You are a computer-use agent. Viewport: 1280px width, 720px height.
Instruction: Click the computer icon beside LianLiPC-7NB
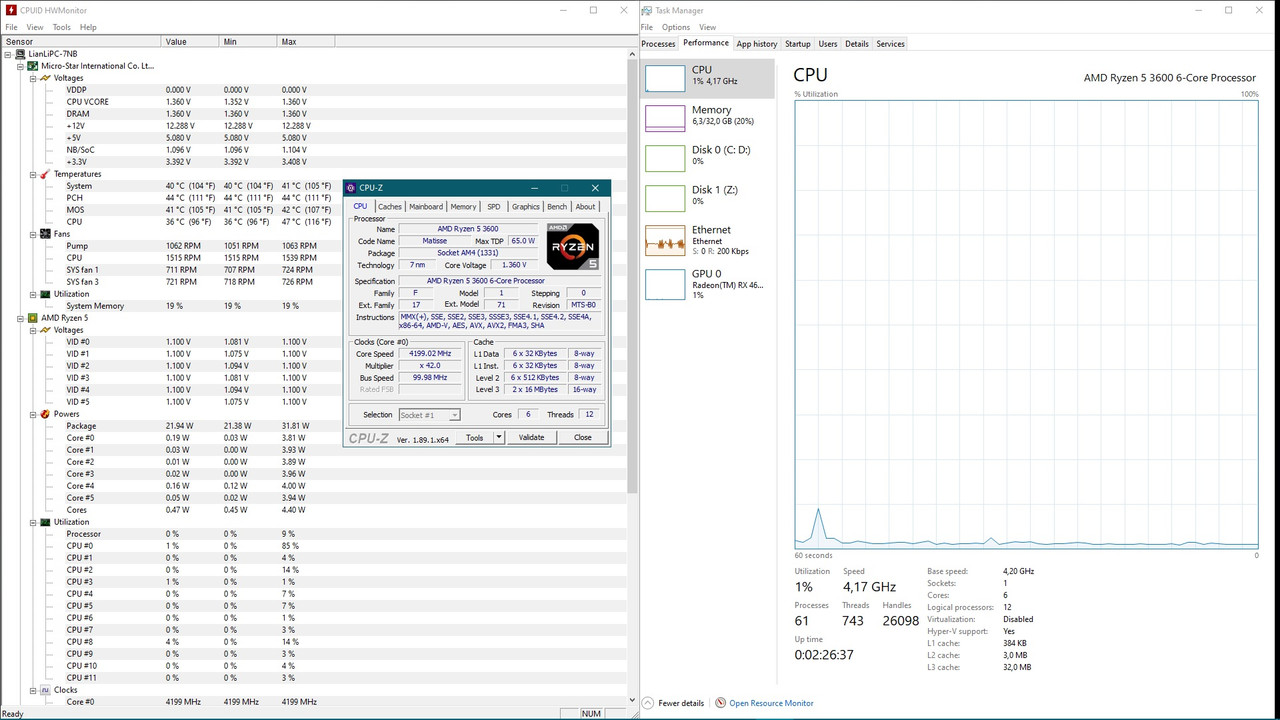click(x=20, y=54)
